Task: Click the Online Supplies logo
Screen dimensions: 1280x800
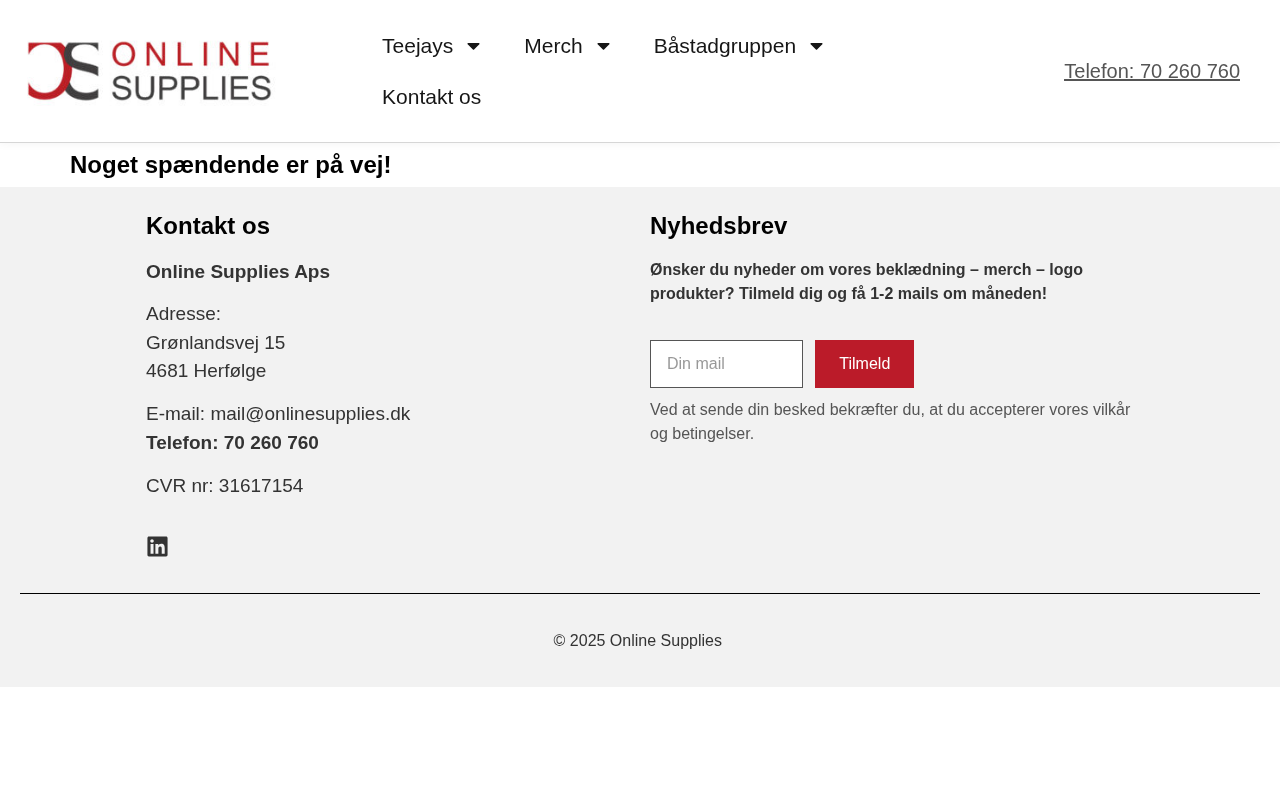Action: tap(150, 71)
